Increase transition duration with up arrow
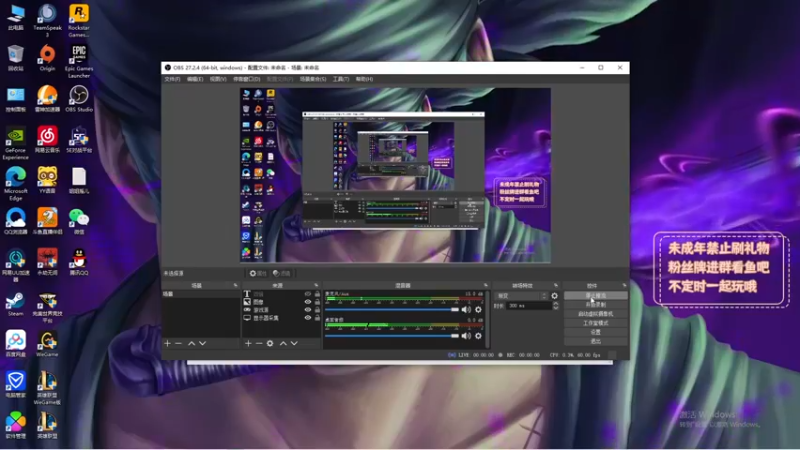The height and width of the screenshot is (450, 800). tap(556, 304)
